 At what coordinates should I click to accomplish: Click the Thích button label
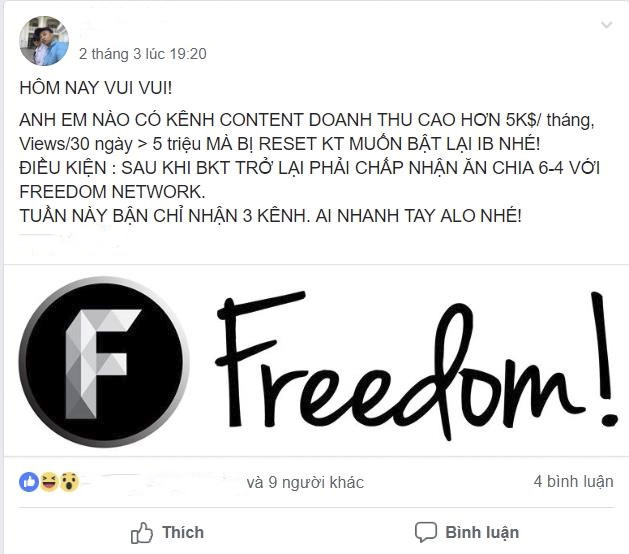pos(183,533)
